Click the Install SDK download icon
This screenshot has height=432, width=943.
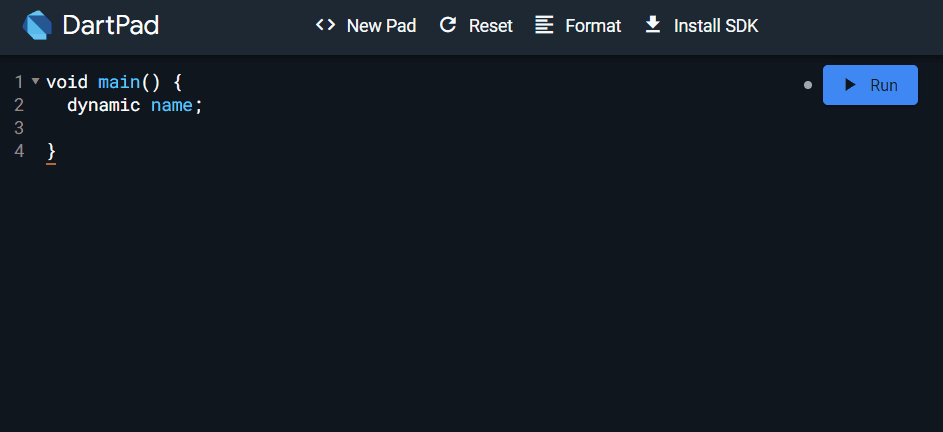653,25
